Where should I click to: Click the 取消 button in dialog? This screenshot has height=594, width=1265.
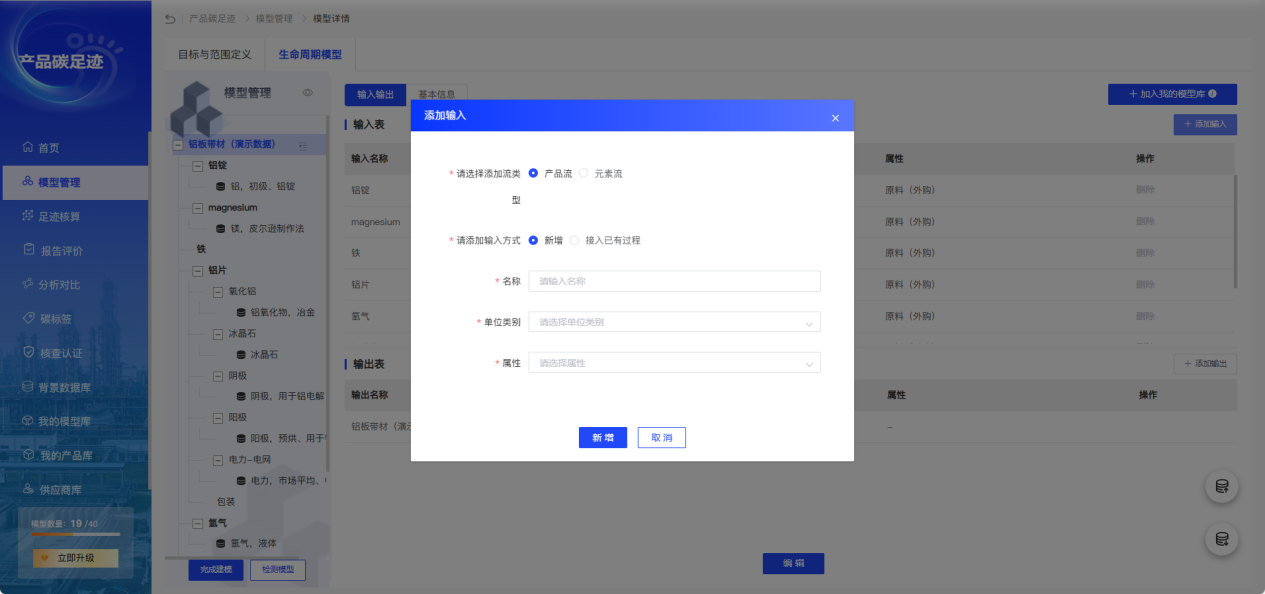coord(661,438)
